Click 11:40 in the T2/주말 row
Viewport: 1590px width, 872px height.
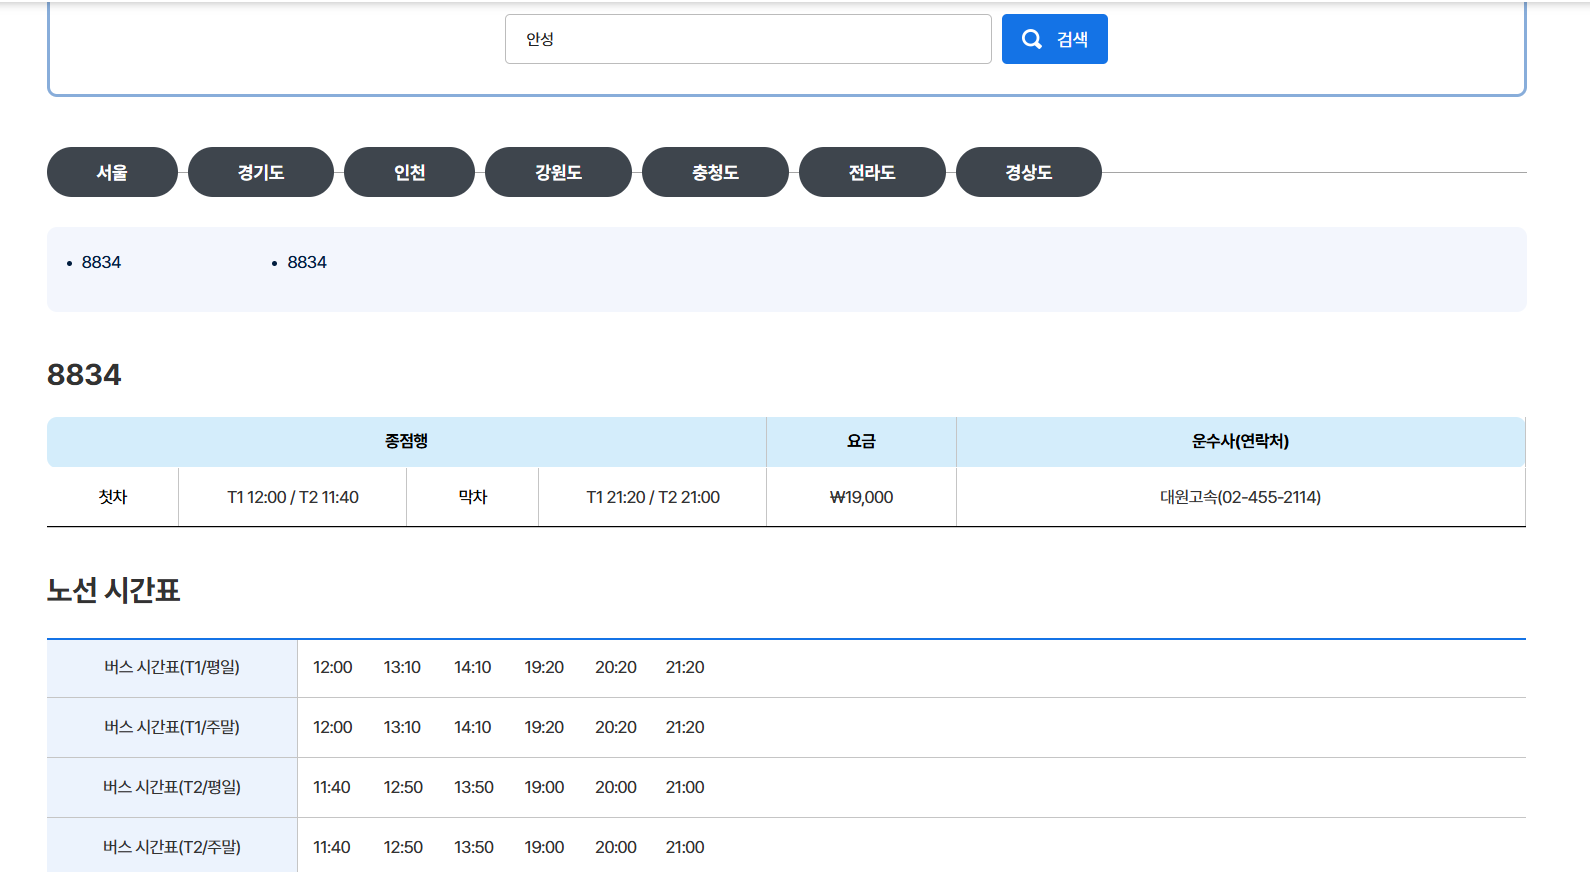(332, 847)
